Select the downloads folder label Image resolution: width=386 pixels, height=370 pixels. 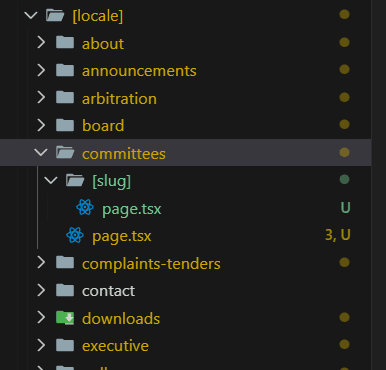coord(121,319)
